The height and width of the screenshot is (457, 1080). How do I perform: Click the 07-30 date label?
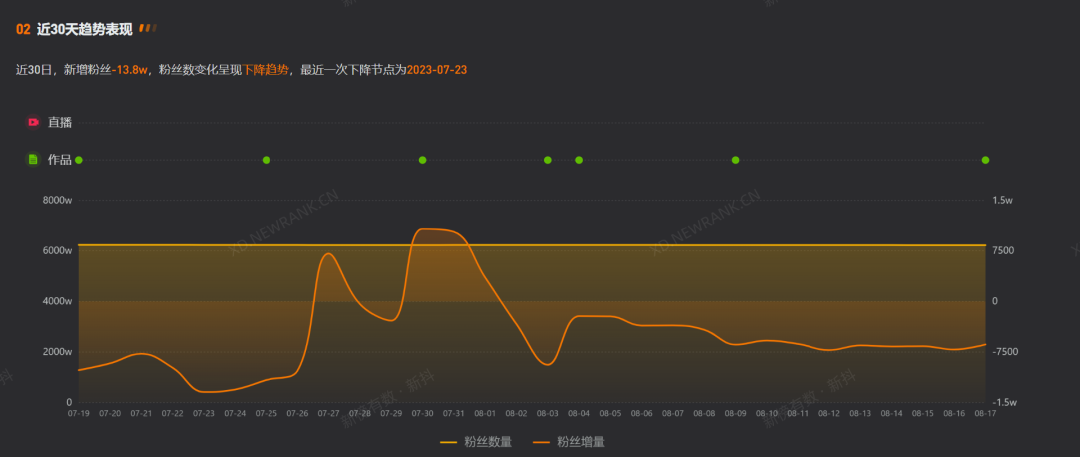(423, 414)
